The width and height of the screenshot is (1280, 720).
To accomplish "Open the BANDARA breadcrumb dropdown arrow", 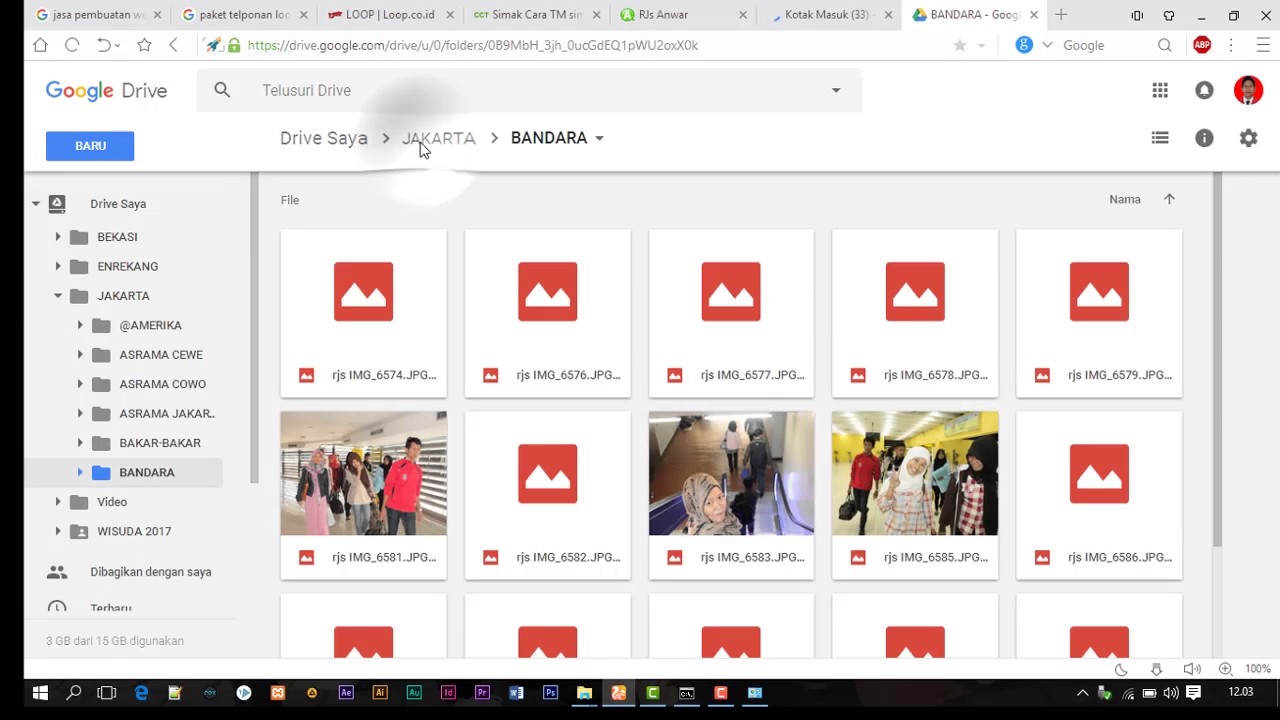I will (x=599, y=138).
